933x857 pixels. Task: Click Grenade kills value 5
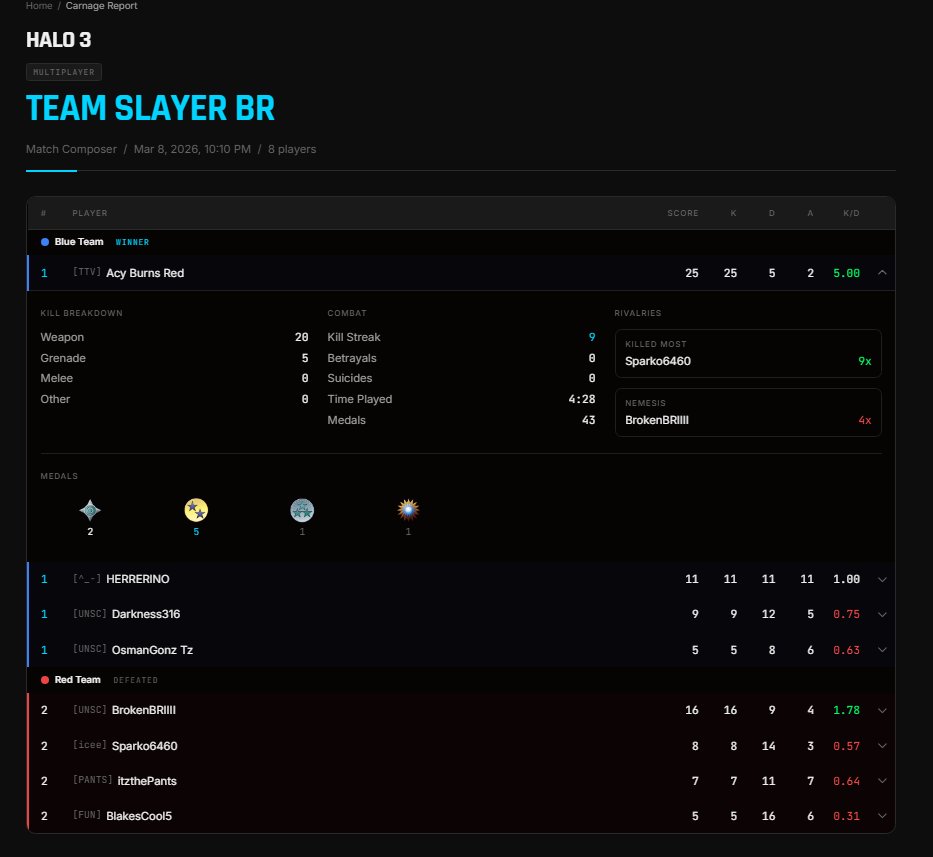click(x=305, y=358)
